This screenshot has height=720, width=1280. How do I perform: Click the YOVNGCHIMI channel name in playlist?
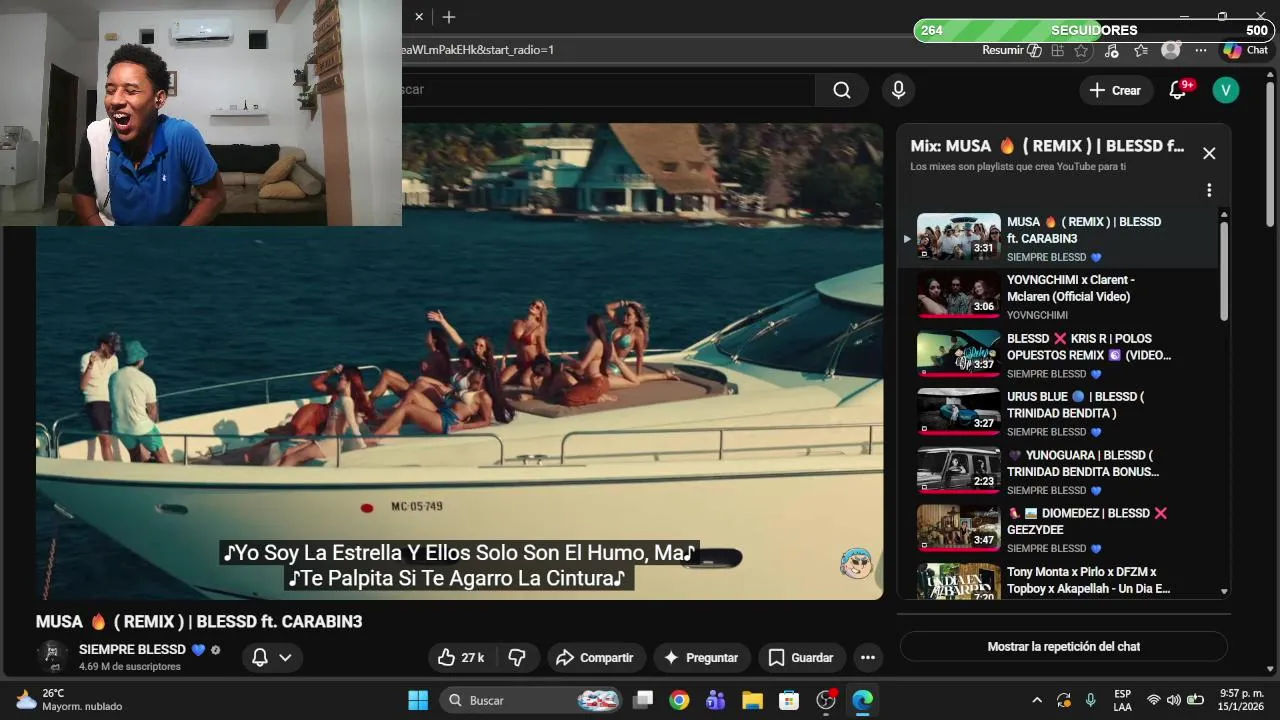click(x=1037, y=315)
